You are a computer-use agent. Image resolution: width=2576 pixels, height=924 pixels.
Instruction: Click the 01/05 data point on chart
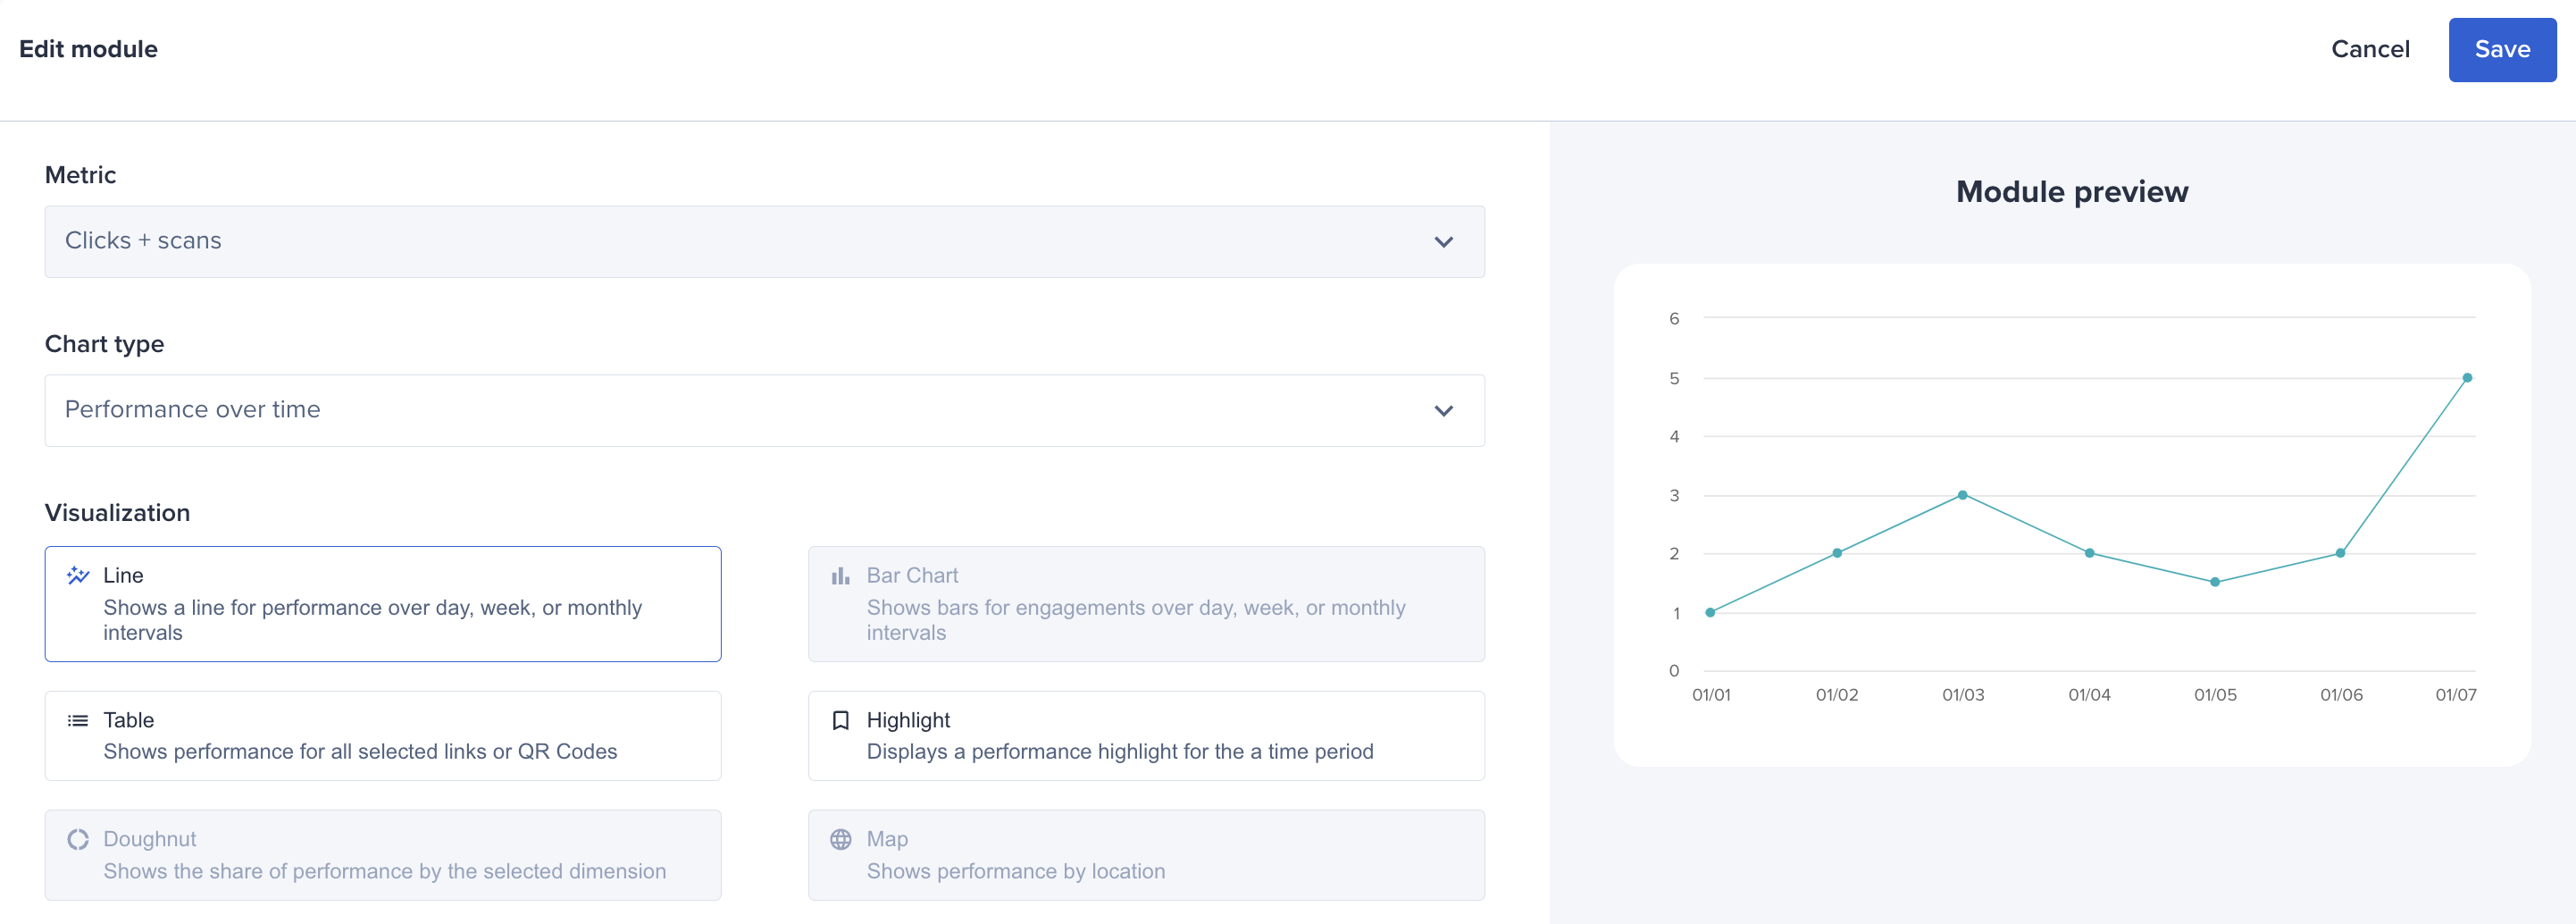point(2215,582)
